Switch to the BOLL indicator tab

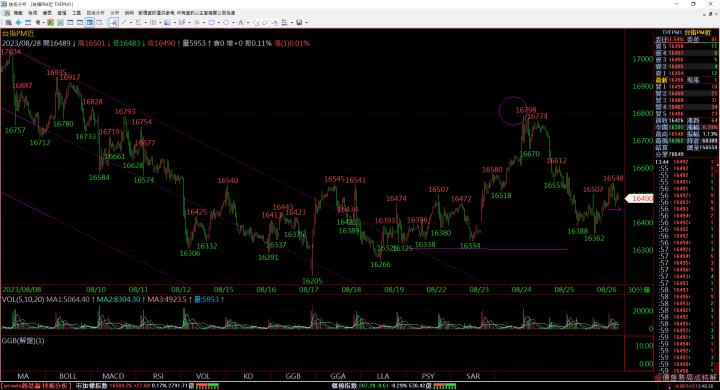[x=68, y=376]
